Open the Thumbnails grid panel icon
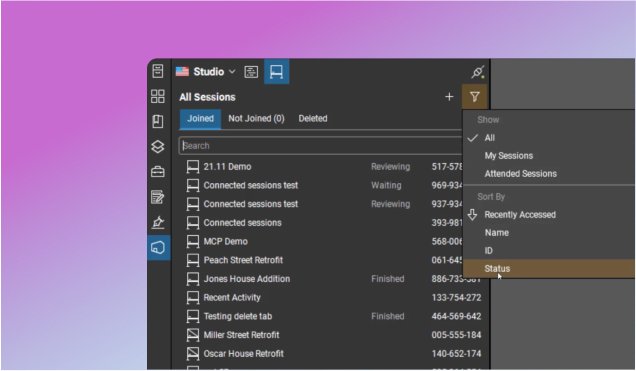Screen dimensions: 636x371 (158, 96)
